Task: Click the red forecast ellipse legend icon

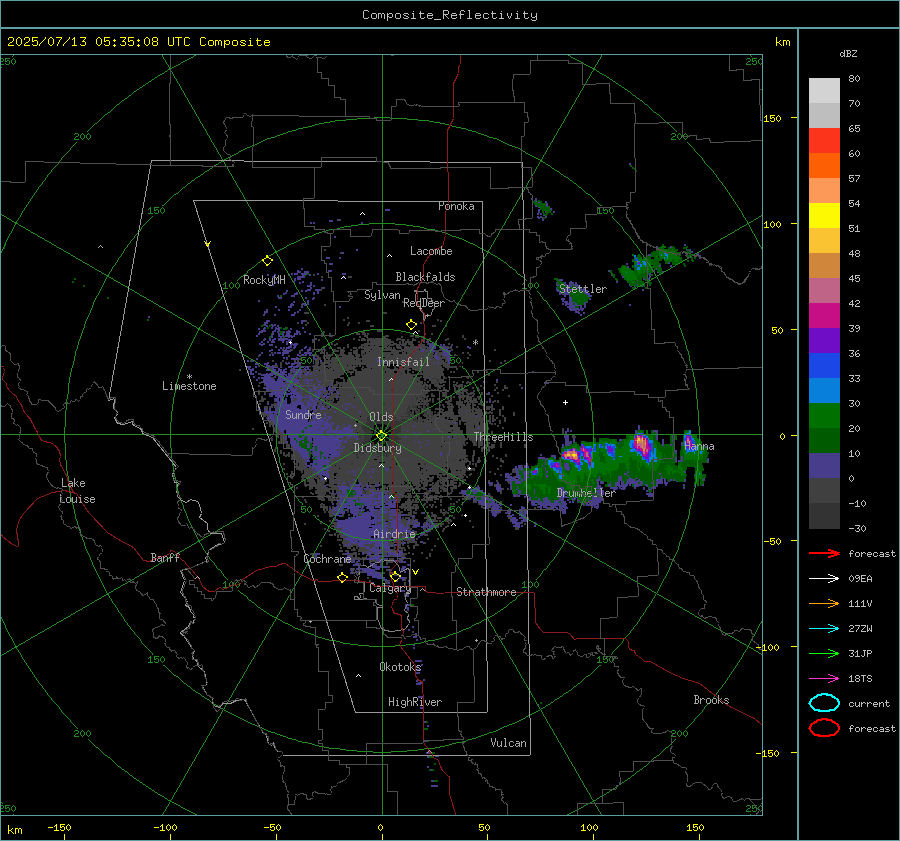Action: pos(824,728)
